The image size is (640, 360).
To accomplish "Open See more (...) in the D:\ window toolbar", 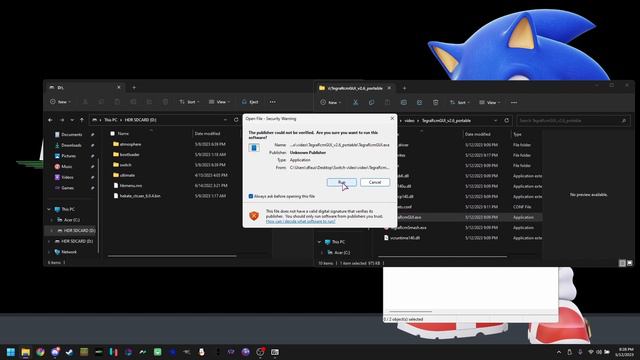I will coord(273,102).
